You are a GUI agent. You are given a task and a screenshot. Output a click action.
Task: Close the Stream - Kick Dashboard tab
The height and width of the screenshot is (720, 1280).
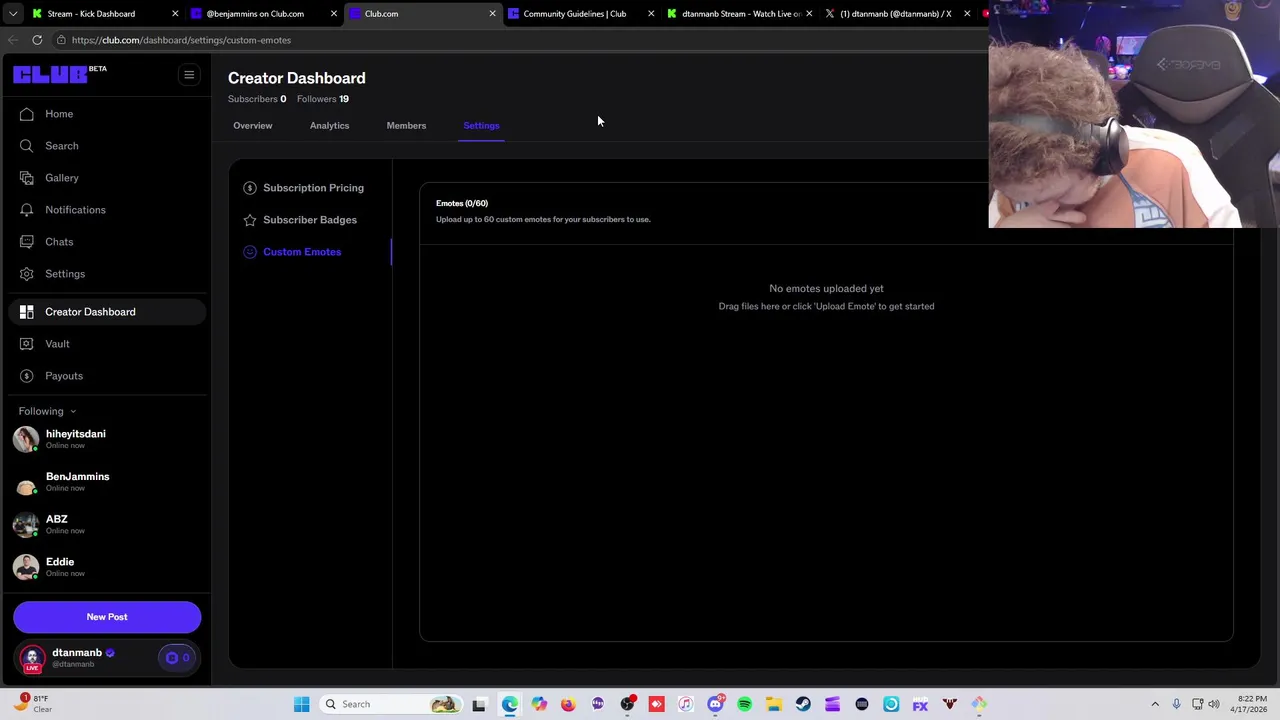pyautogui.click(x=175, y=14)
